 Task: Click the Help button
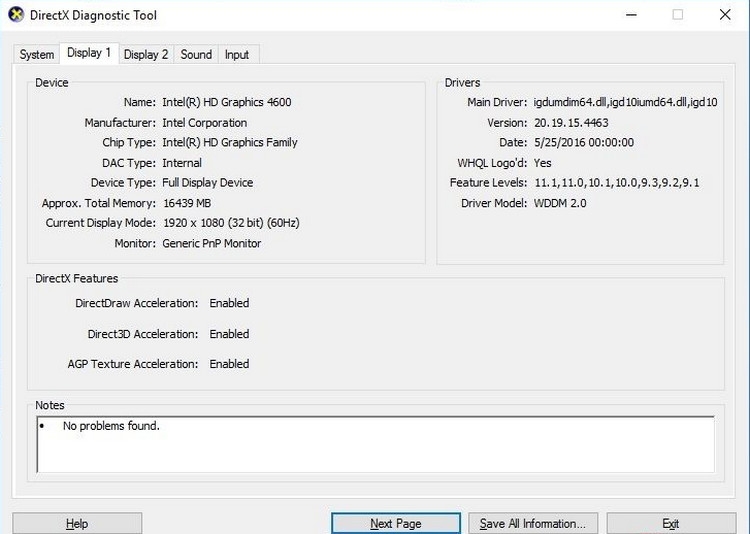[77, 523]
